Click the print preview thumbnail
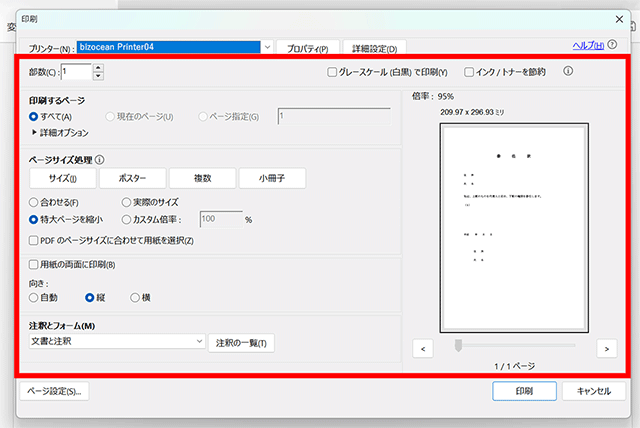The image size is (640, 428). pyautogui.click(x=514, y=228)
